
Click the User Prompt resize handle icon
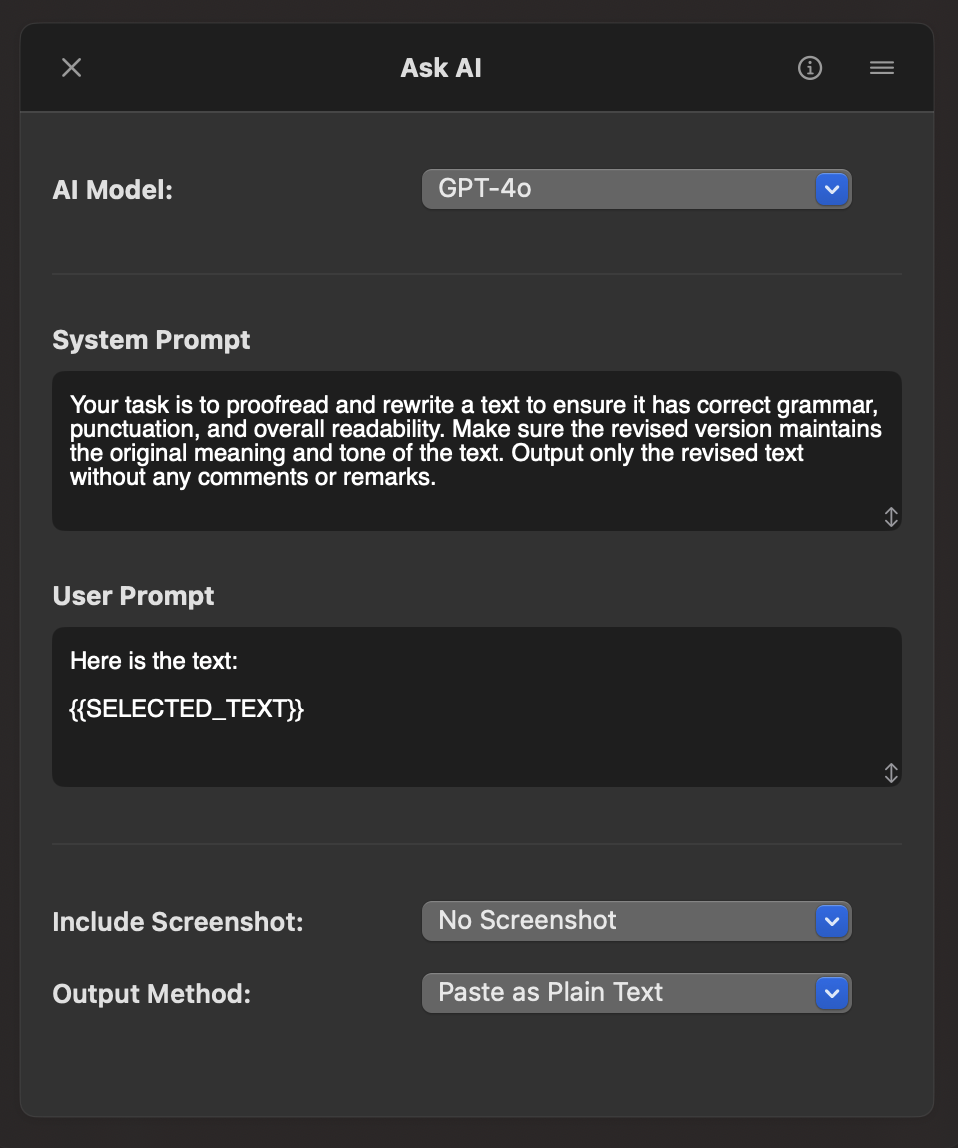890,772
